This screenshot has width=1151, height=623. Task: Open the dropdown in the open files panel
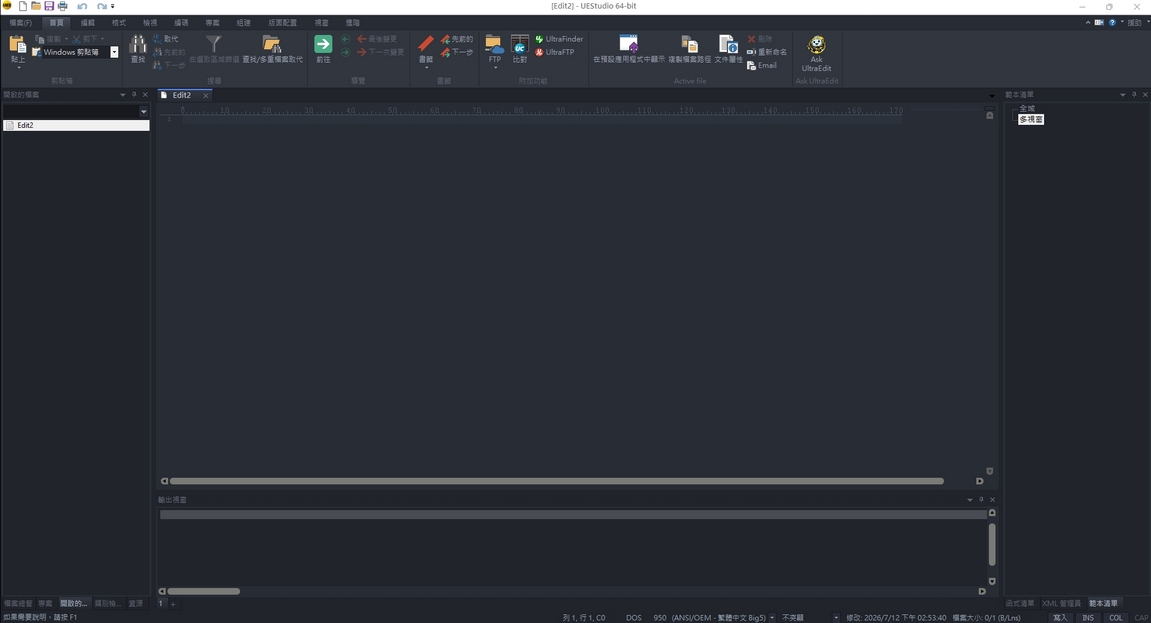coord(143,112)
